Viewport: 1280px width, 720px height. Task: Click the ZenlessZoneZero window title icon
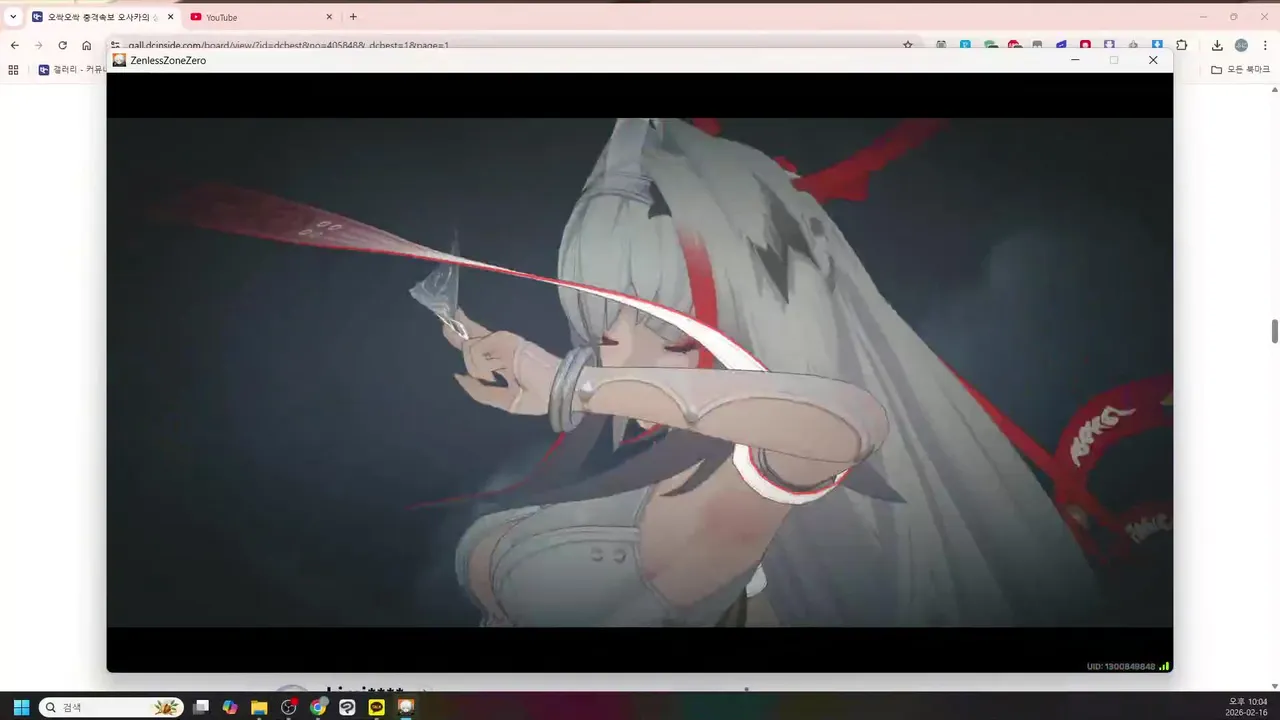pyautogui.click(x=120, y=60)
